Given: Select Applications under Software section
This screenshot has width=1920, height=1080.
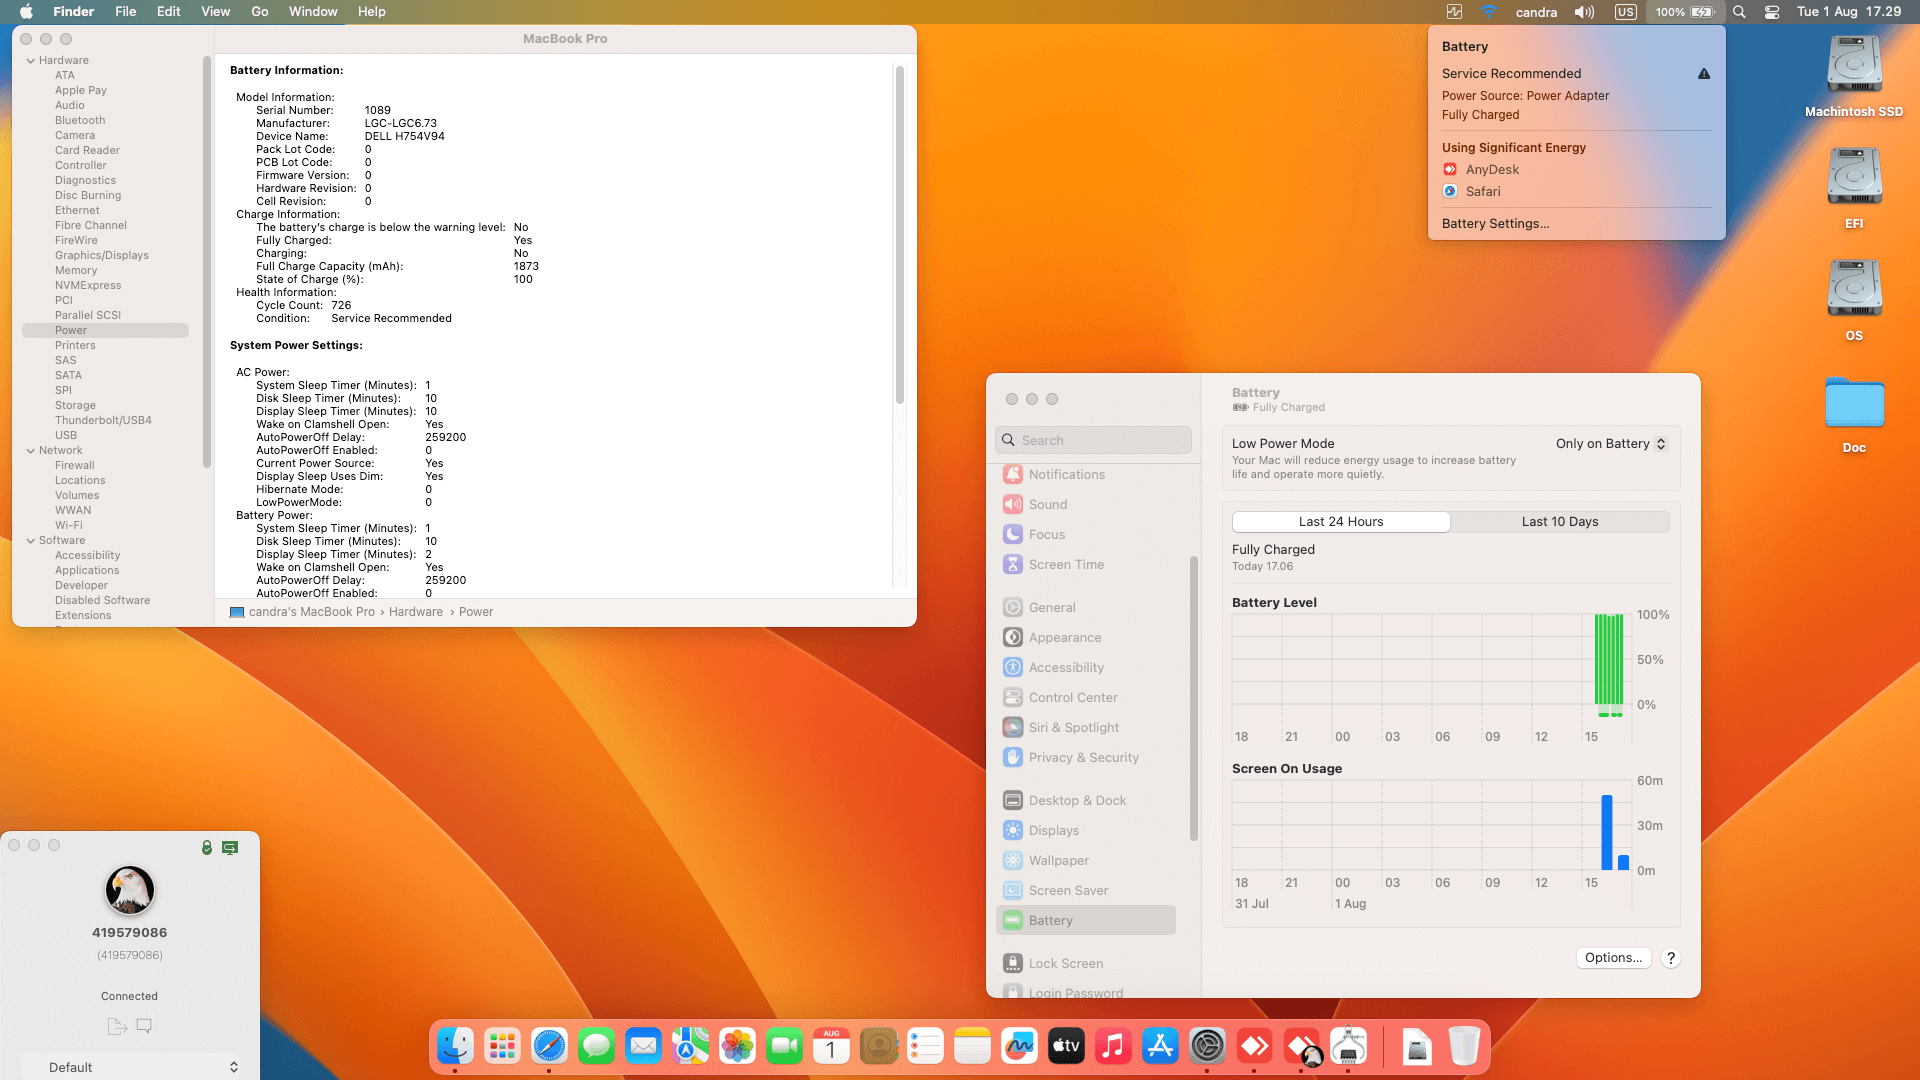Looking at the screenshot, I should pos(87,571).
